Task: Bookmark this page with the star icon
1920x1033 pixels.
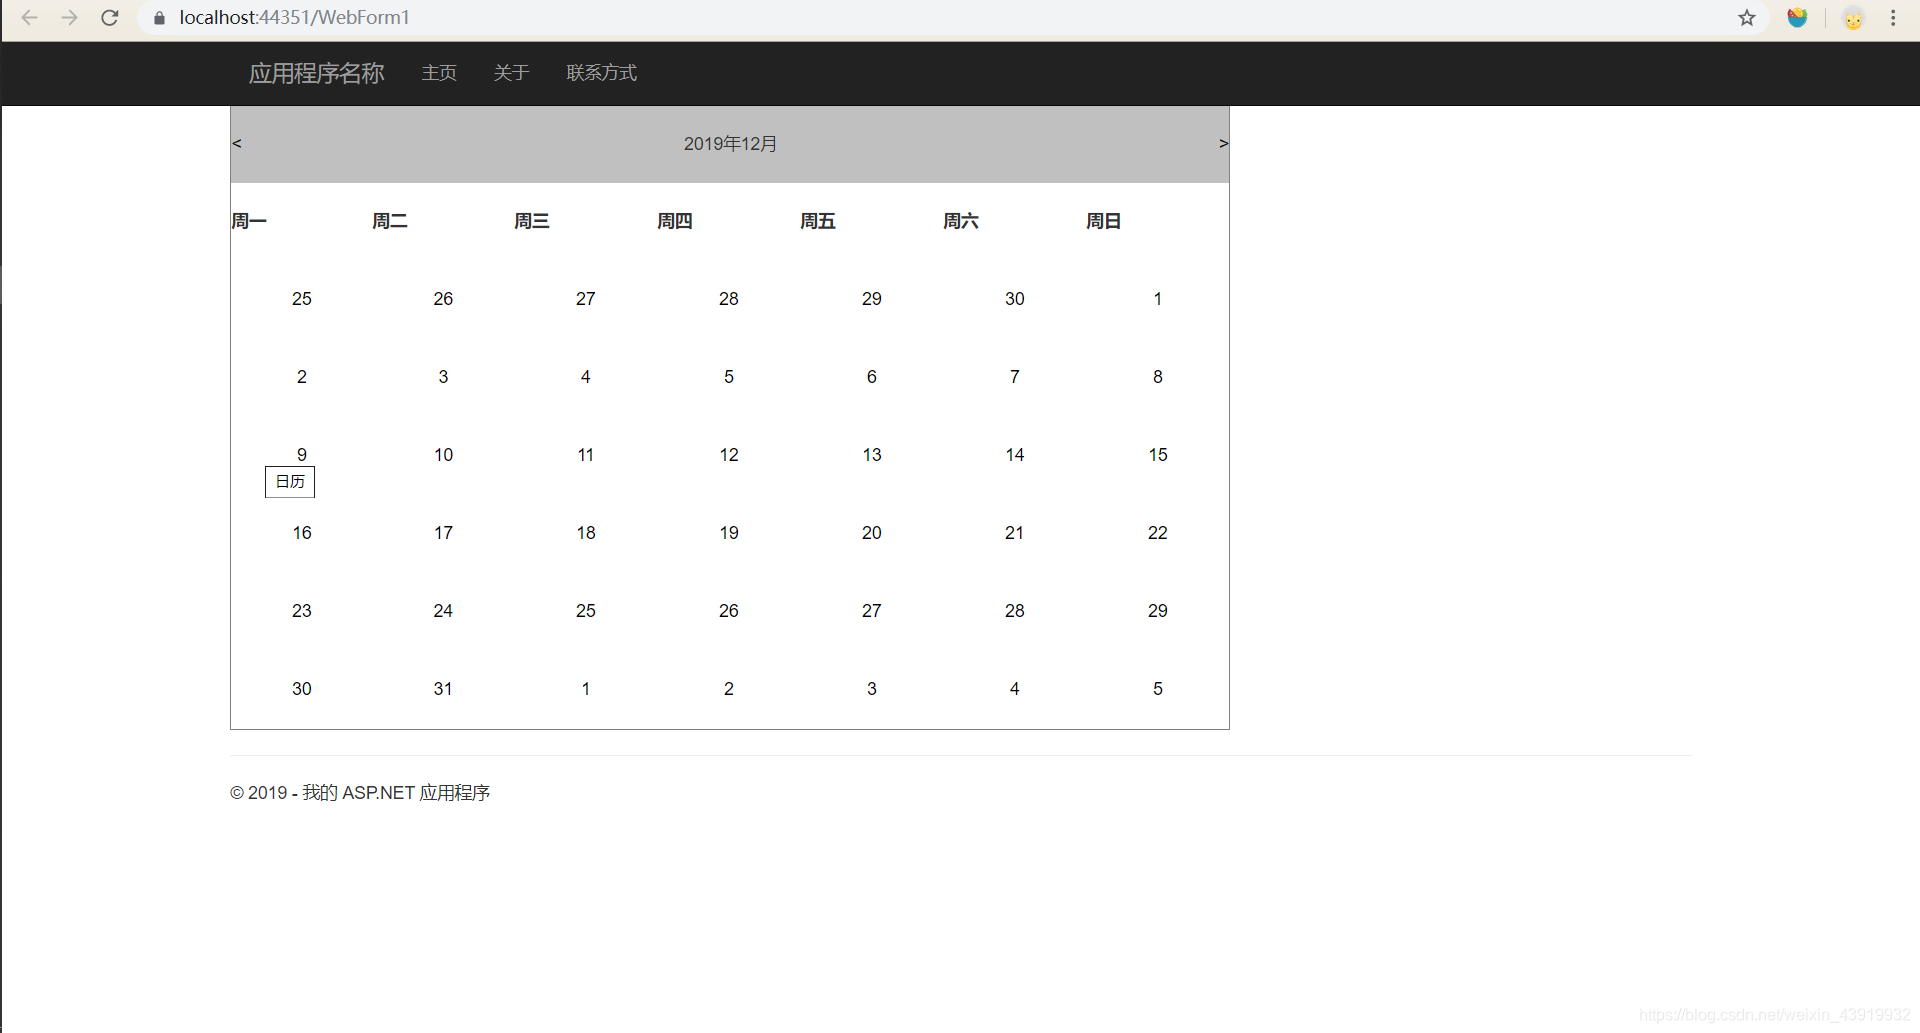Action: 1747,18
